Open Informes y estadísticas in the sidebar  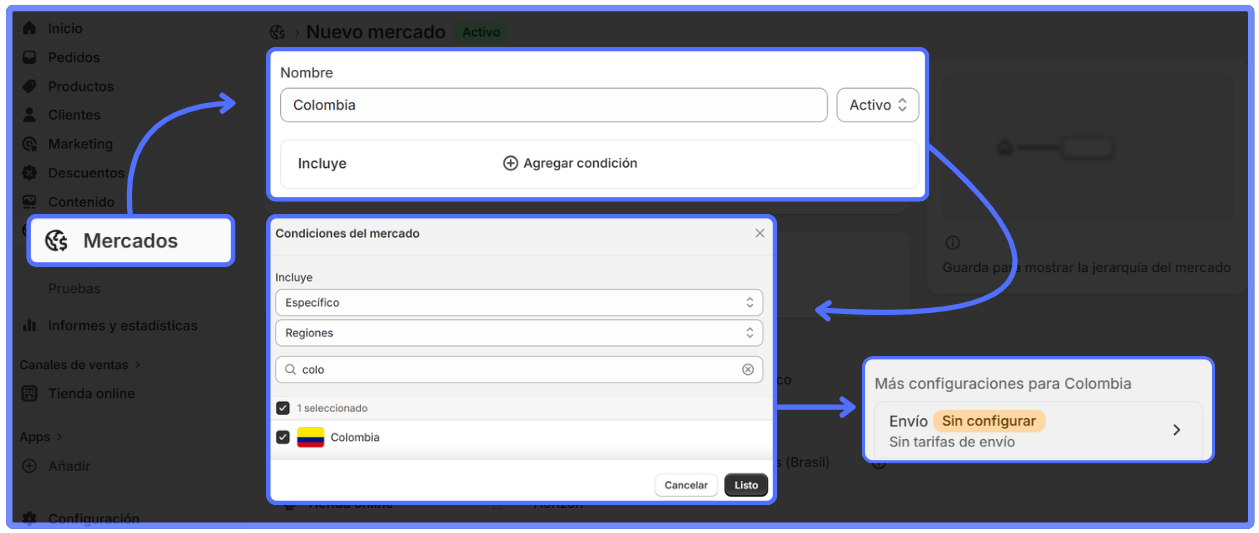click(x=122, y=325)
